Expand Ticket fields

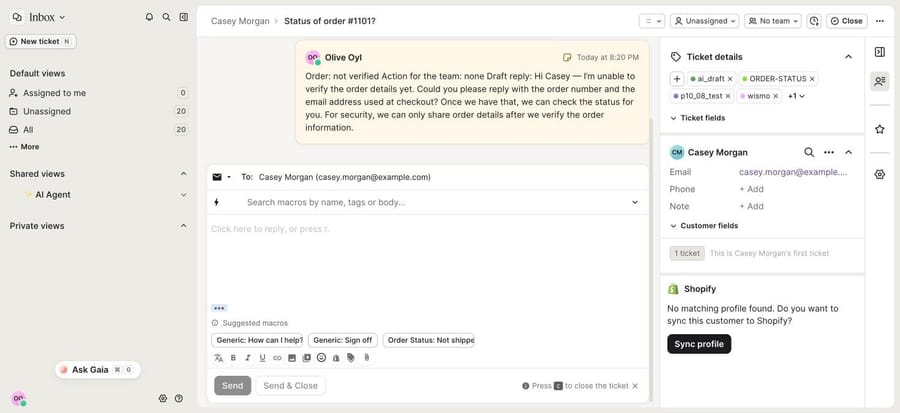(x=697, y=118)
